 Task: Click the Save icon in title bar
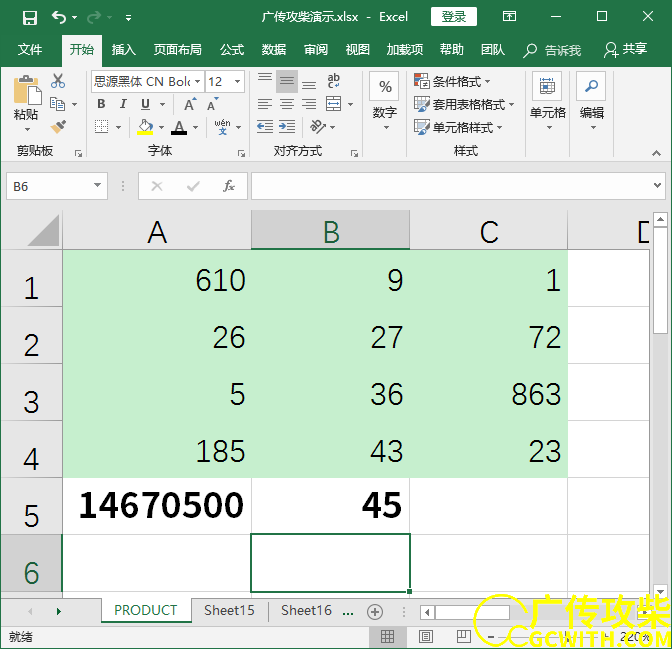[x=30, y=18]
